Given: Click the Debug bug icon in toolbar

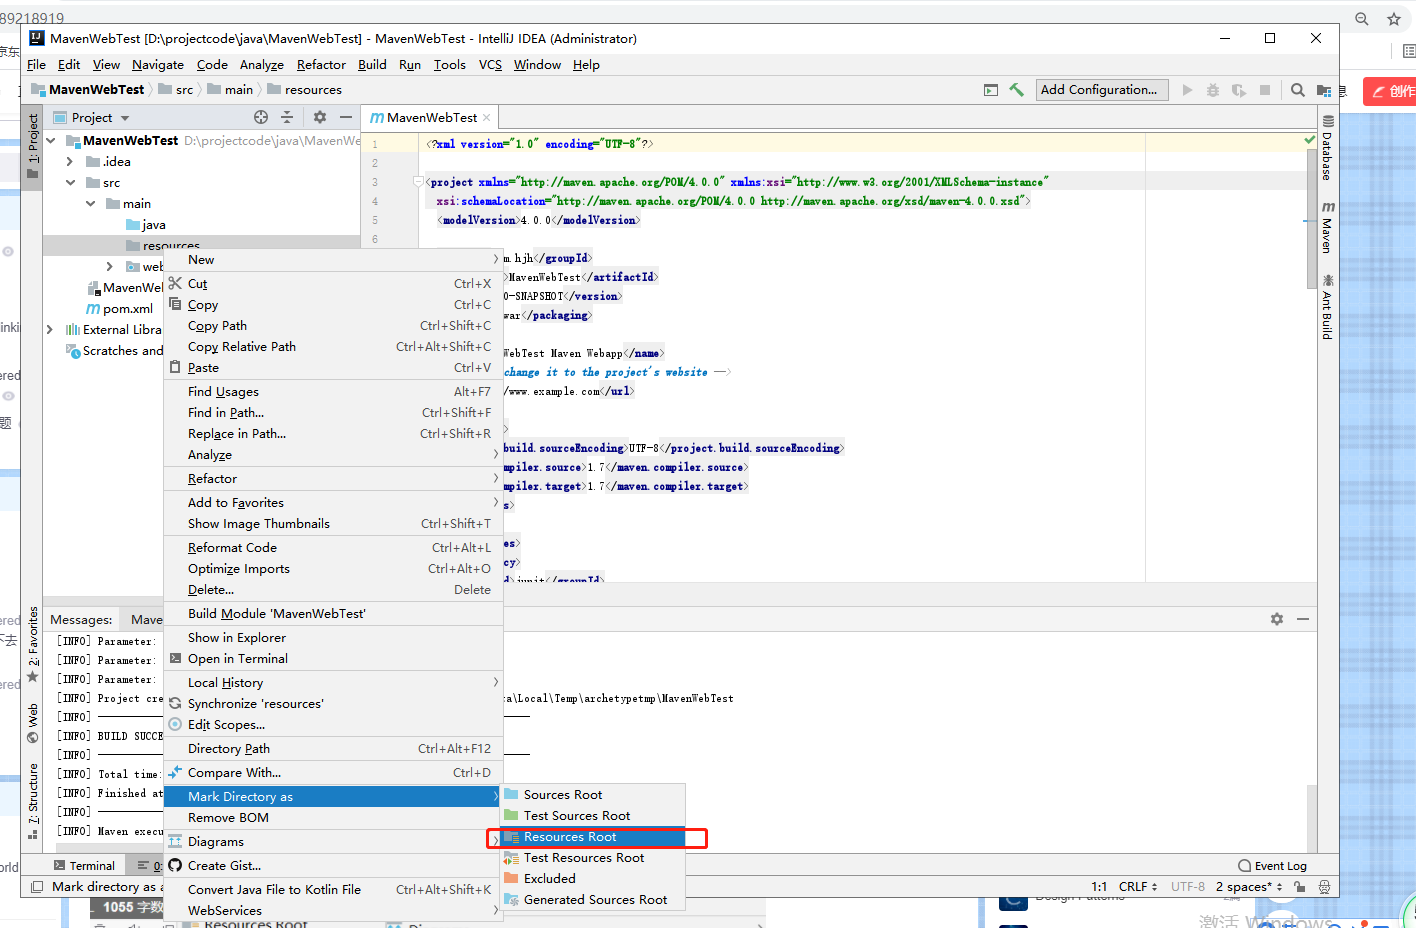Looking at the screenshot, I should [x=1213, y=90].
